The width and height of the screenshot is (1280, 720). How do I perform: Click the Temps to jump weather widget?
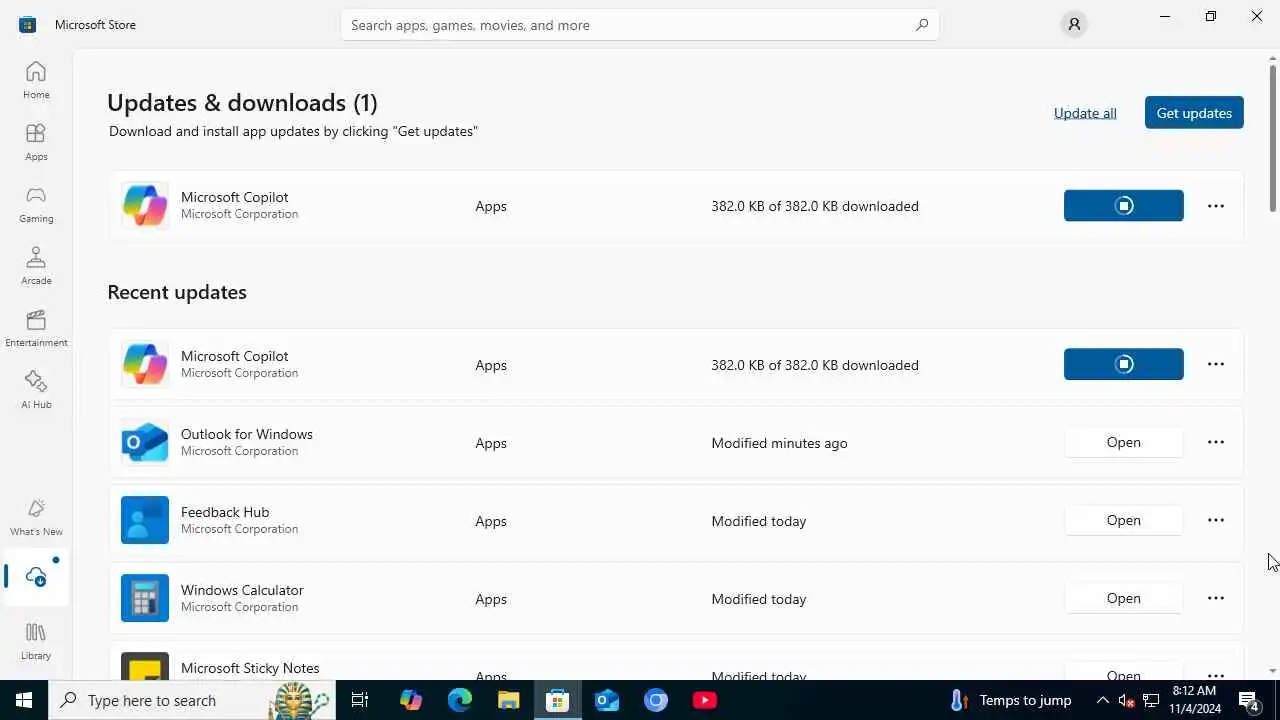(x=1011, y=700)
